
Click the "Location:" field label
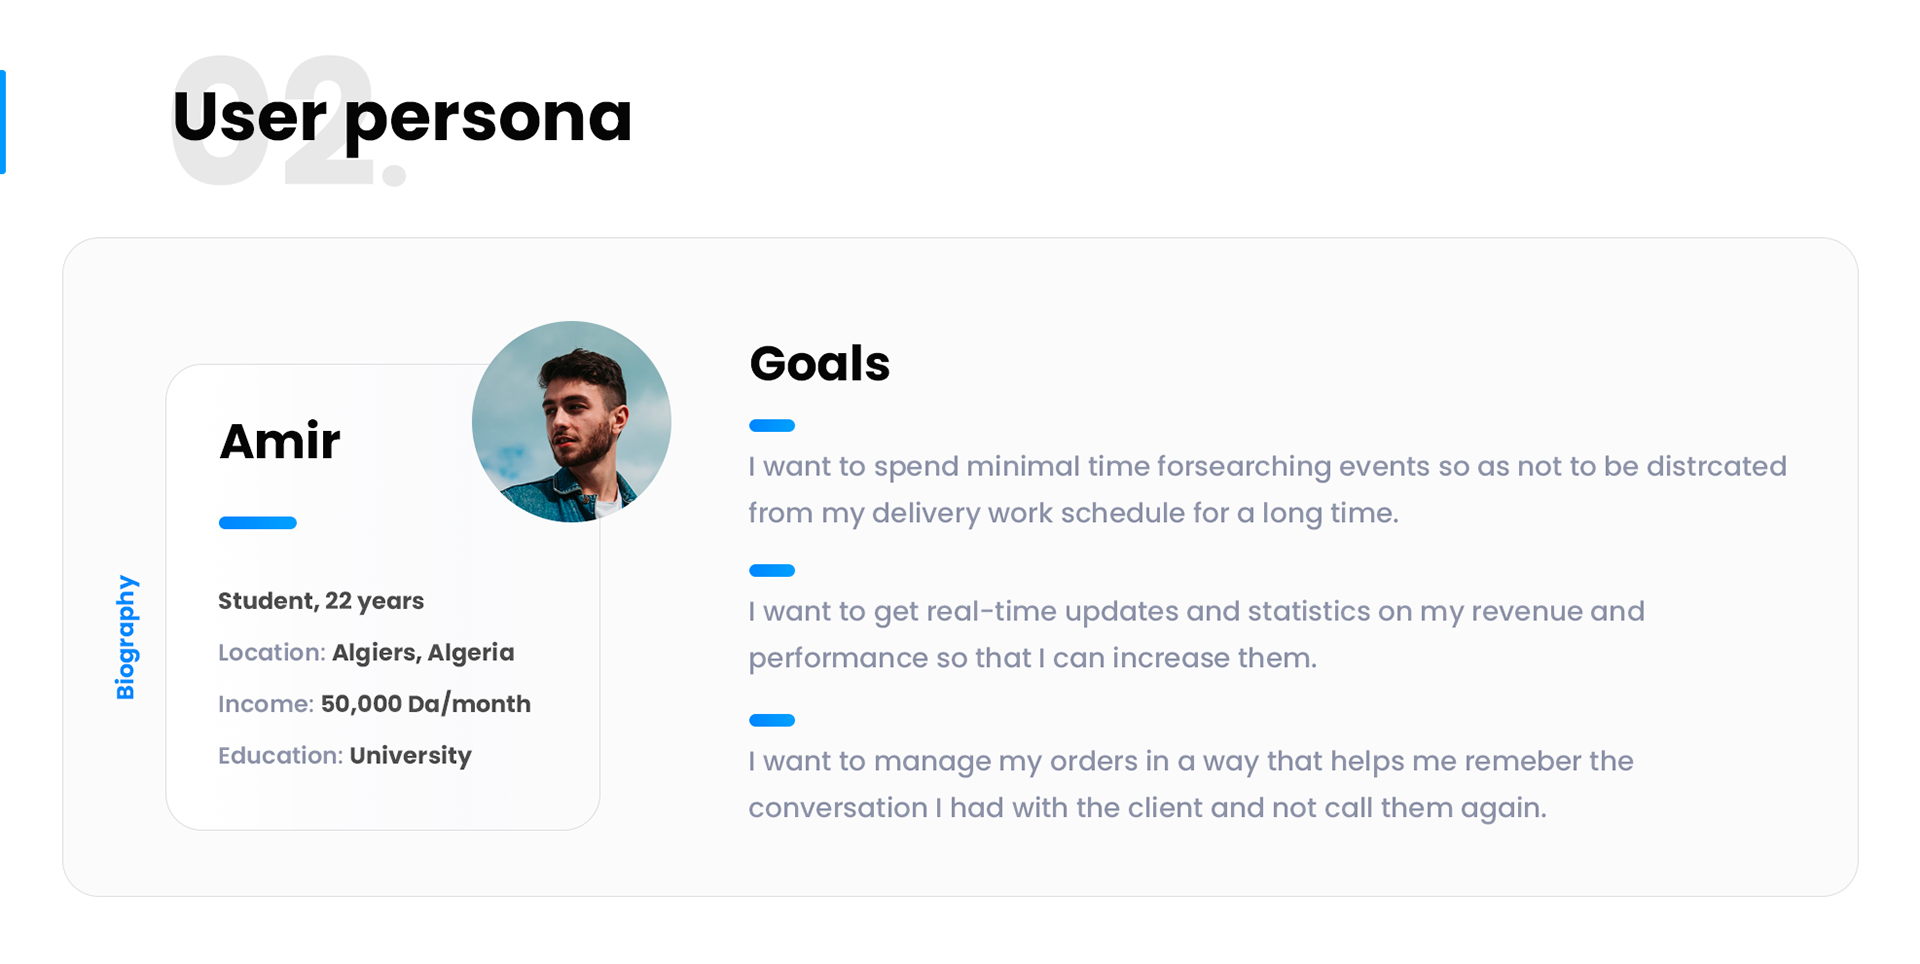coord(272,653)
